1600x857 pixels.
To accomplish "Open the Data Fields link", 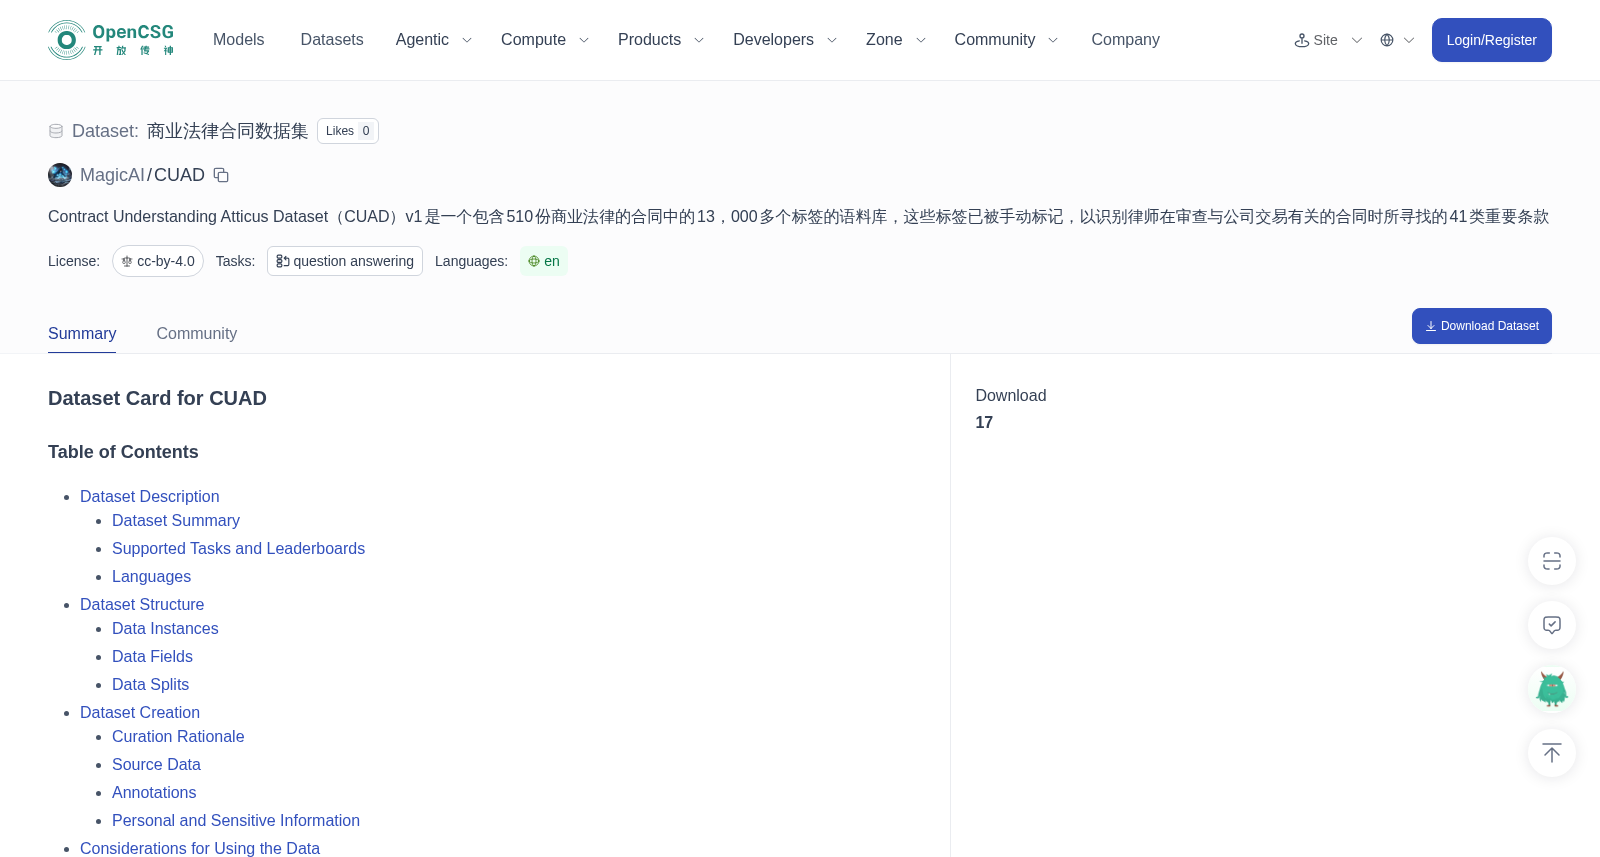I will pos(152,656).
